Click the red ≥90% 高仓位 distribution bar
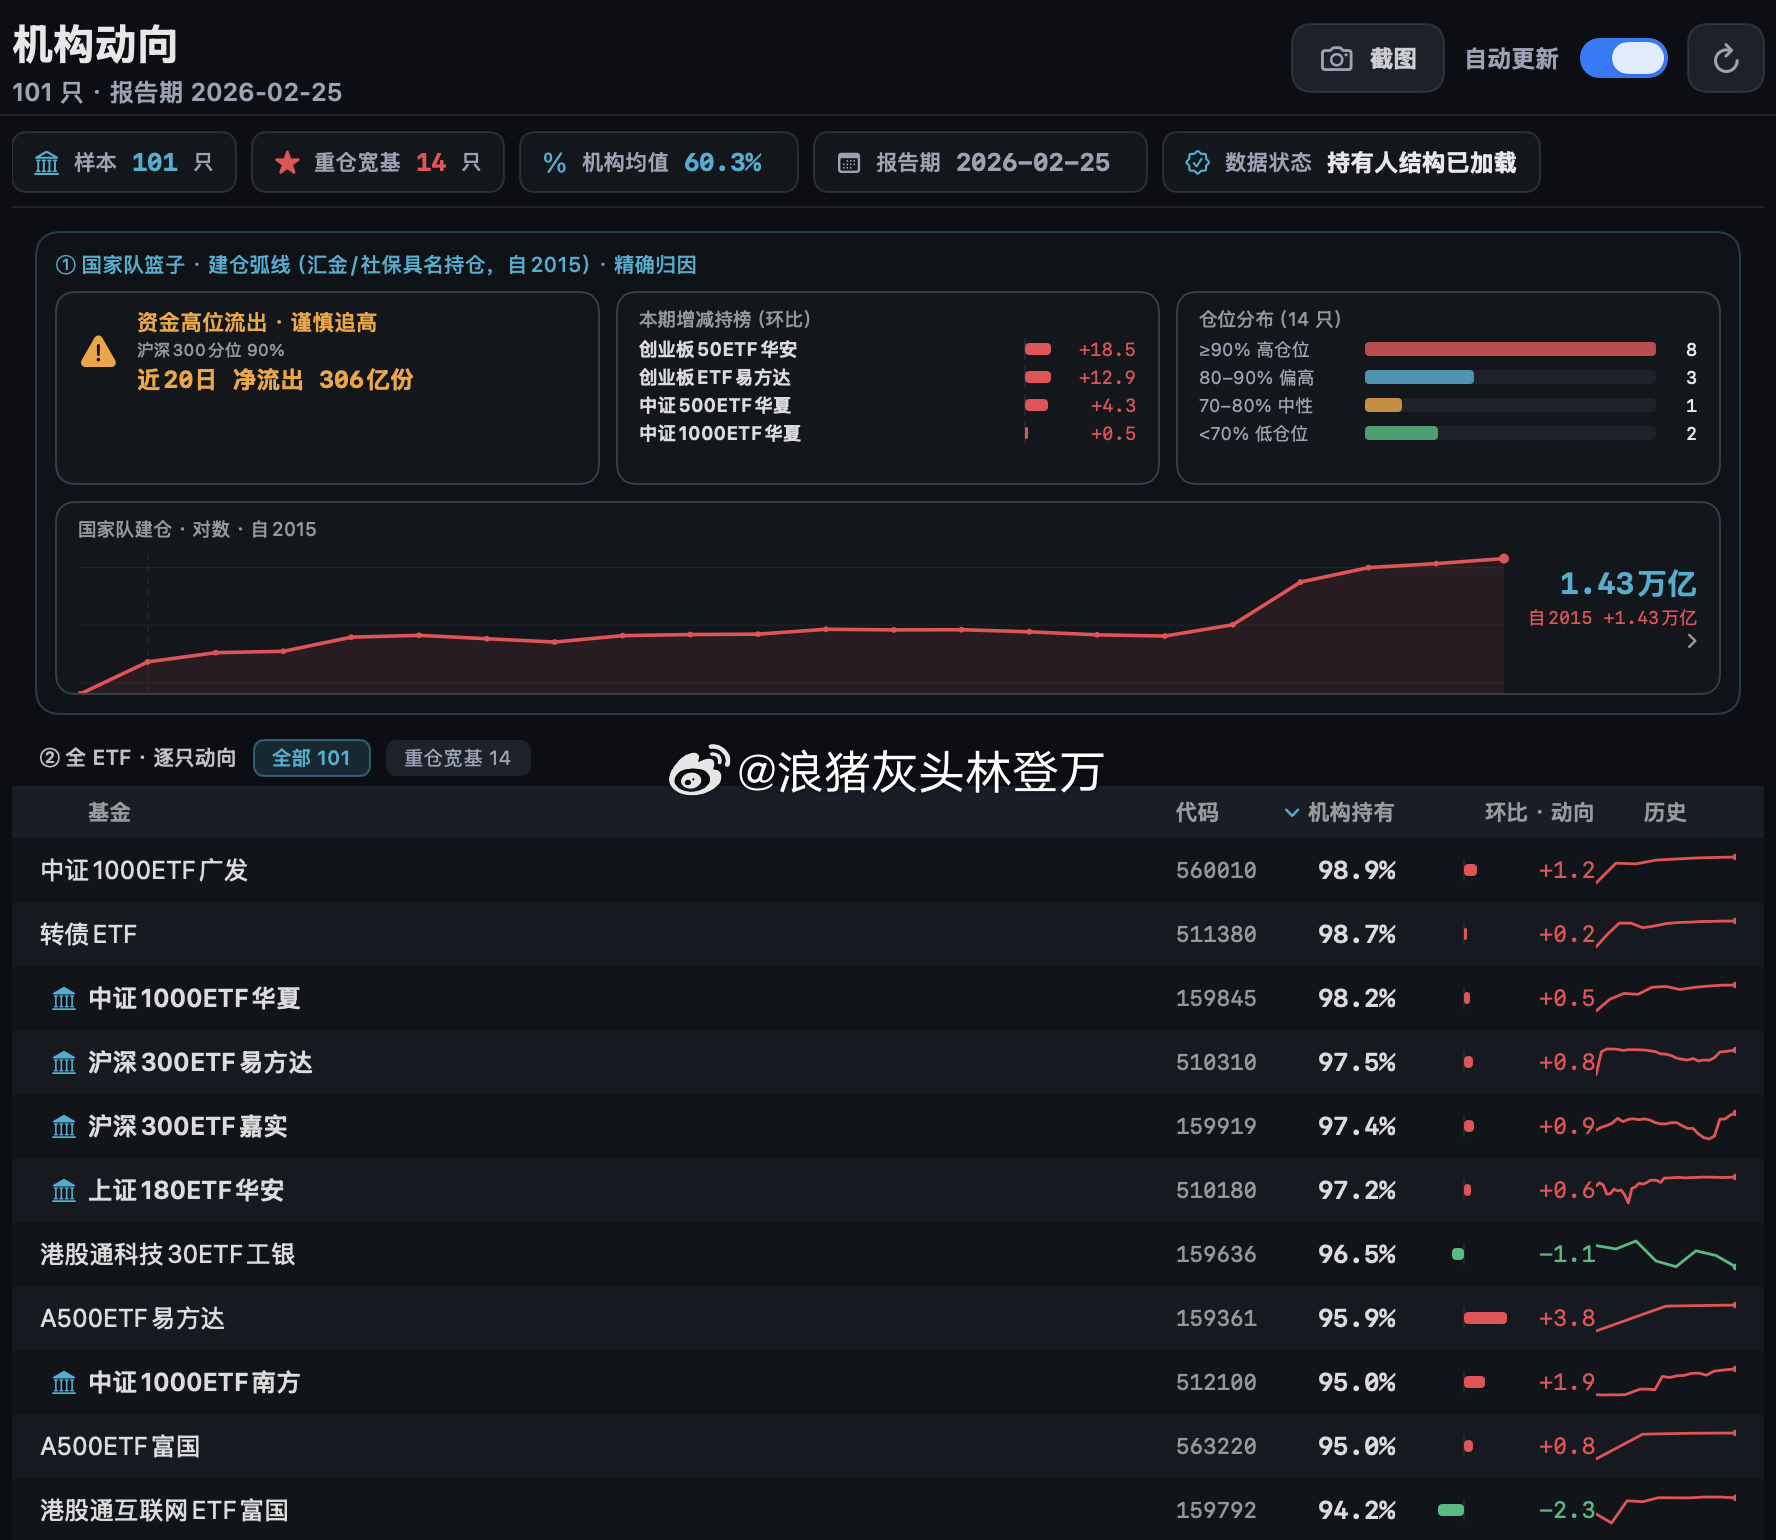Viewport: 1776px width, 1540px height. pyautogui.click(x=1510, y=349)
